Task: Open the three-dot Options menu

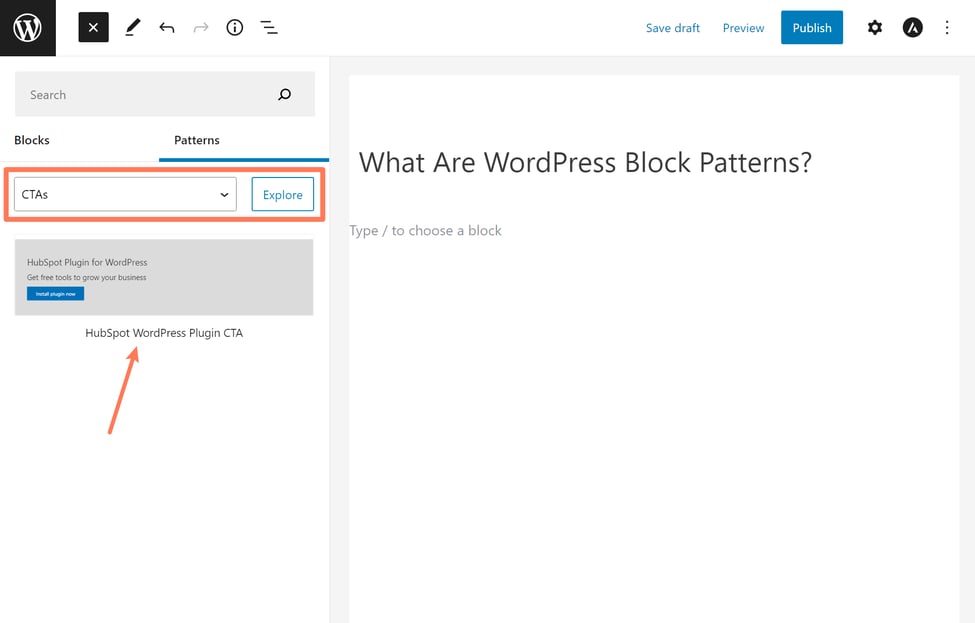Action: pos(947,28)
